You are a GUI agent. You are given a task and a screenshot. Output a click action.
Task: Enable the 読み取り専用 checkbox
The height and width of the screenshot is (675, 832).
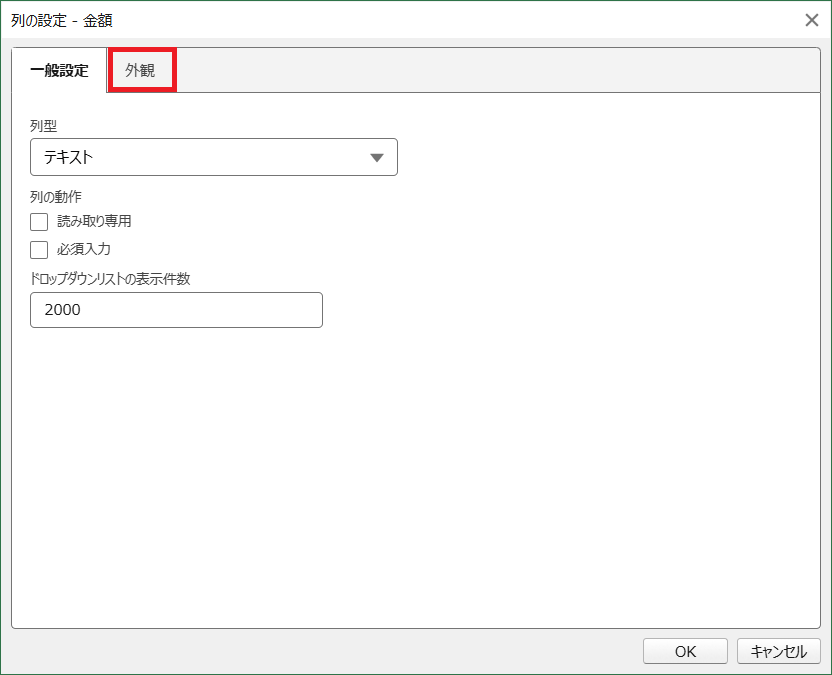click(x=39, y=222)
